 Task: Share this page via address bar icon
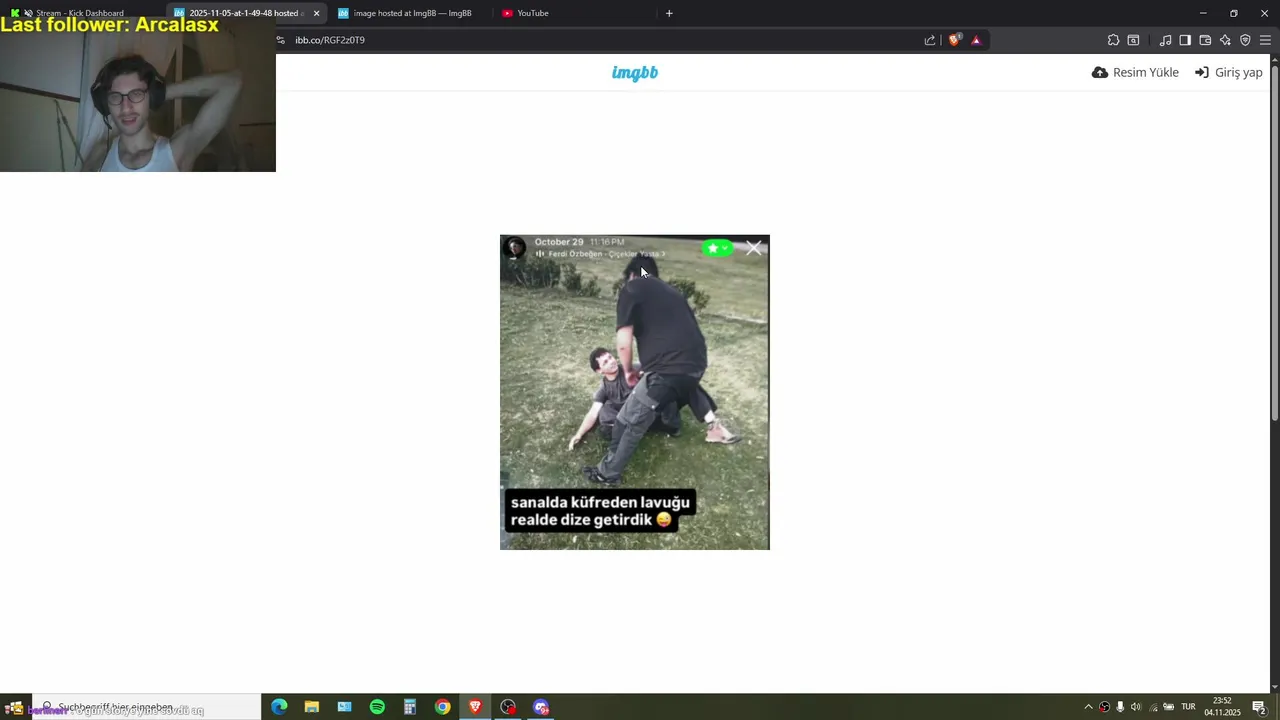pyautogui.click(x=930, y=40)
